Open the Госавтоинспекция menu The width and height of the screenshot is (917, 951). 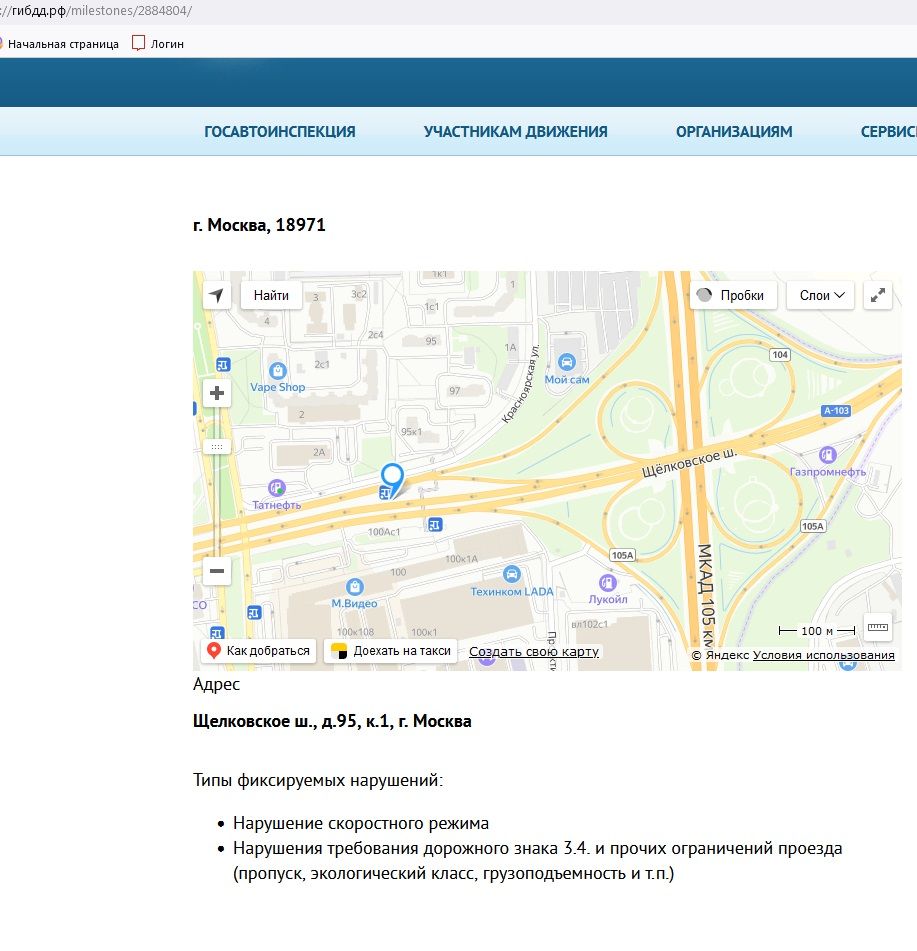coord(280,132)
